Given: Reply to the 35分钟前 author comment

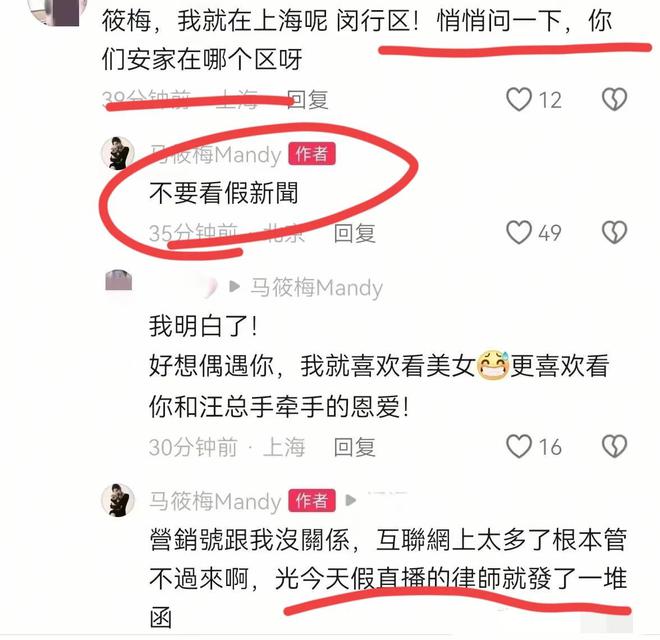Looking at the screenshot, I should [354, 233].
